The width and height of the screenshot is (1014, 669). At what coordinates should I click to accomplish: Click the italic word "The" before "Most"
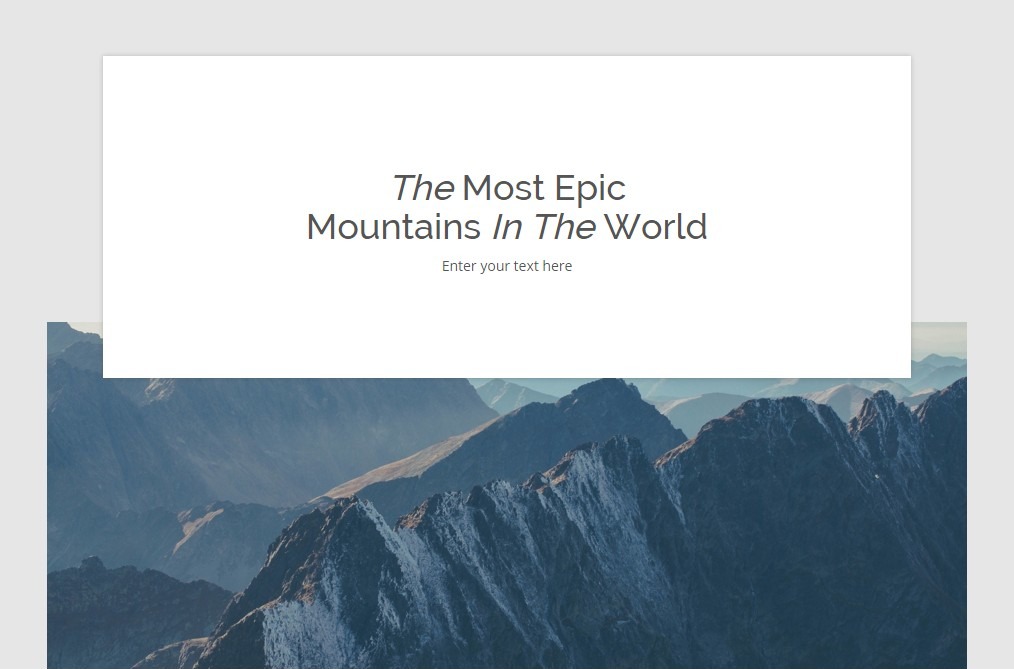click(423, 188)
